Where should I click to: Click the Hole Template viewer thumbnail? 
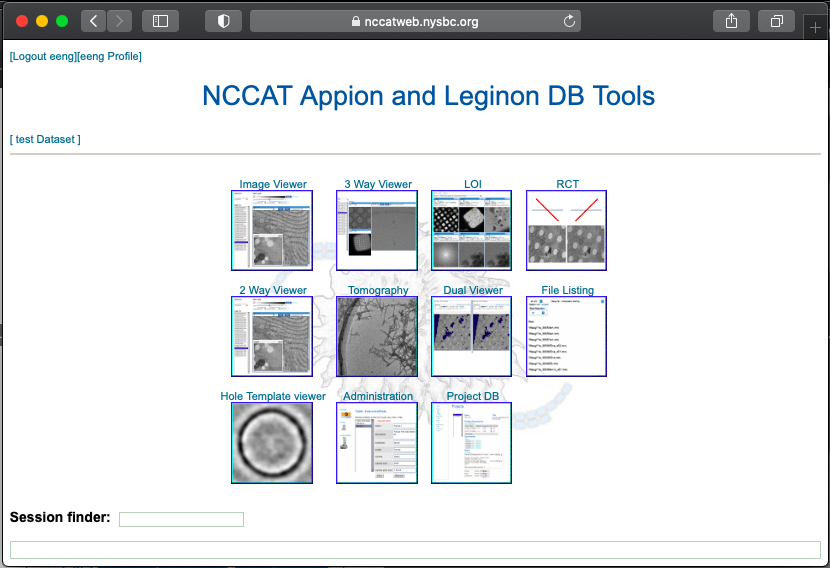272,443
